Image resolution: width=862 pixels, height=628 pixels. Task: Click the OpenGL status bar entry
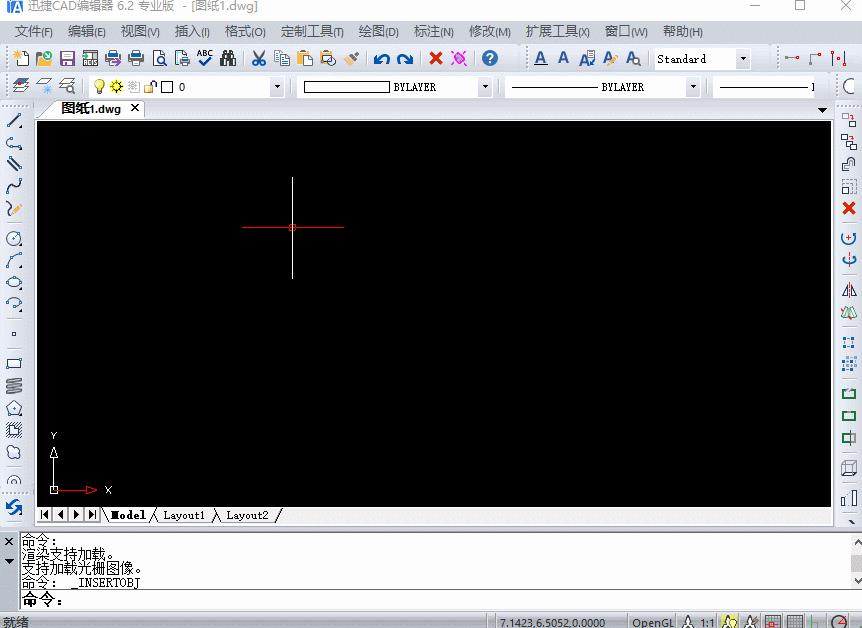653,623
